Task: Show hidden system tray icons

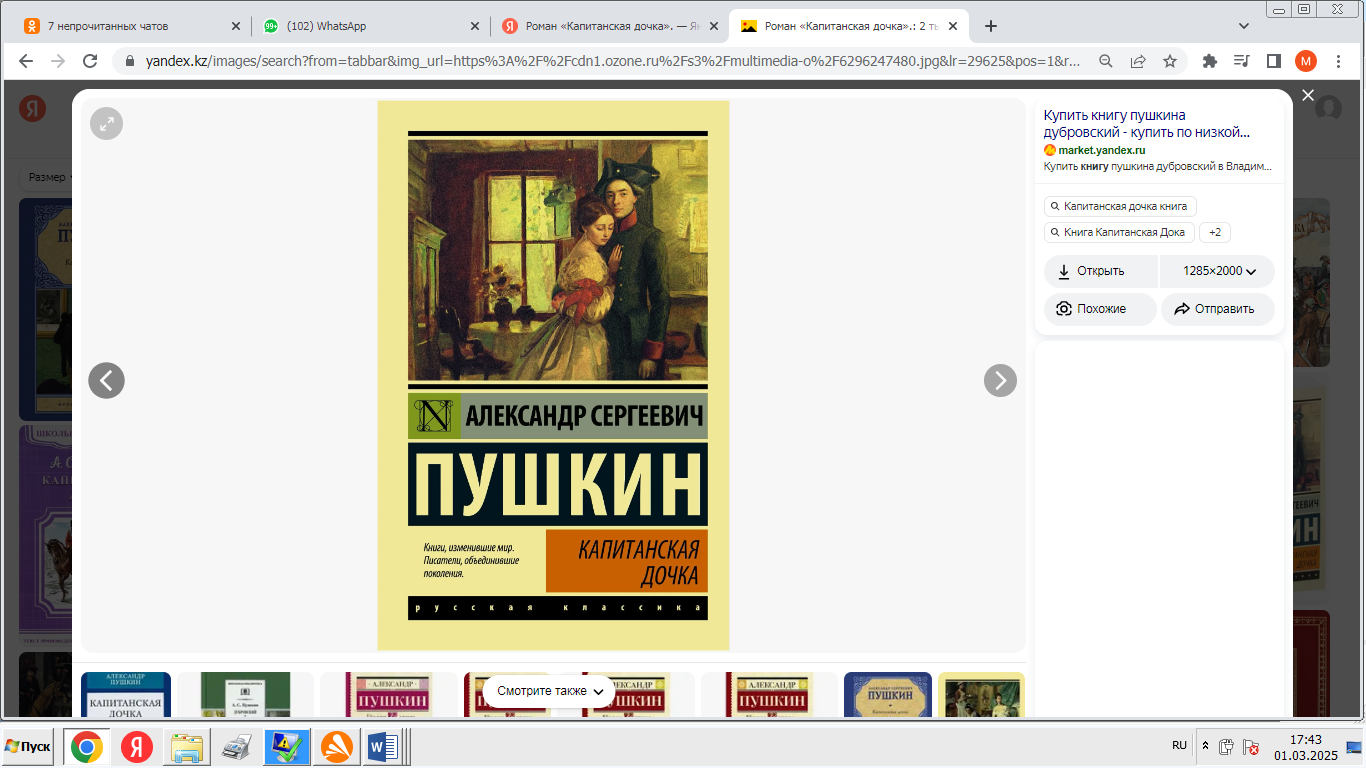Action: (x=1205, y=746)
